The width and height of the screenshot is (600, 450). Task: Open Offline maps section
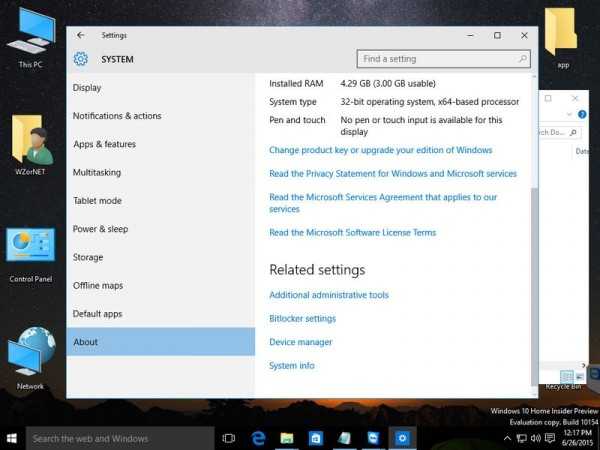160,286
